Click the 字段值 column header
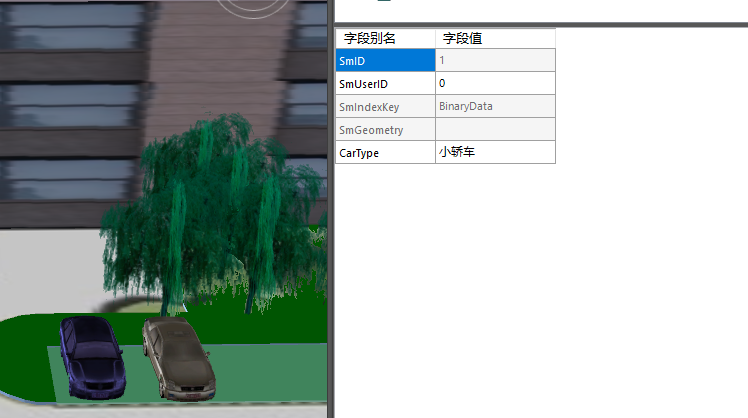The height and width of the screenshot is (418, 748). (495, 38)
